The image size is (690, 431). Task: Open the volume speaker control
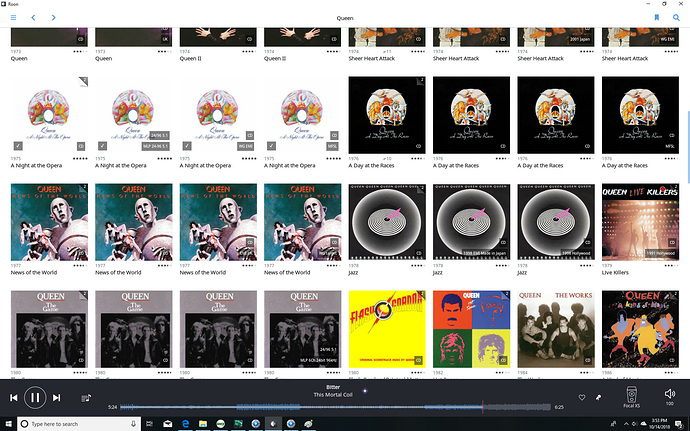[669, 394]
